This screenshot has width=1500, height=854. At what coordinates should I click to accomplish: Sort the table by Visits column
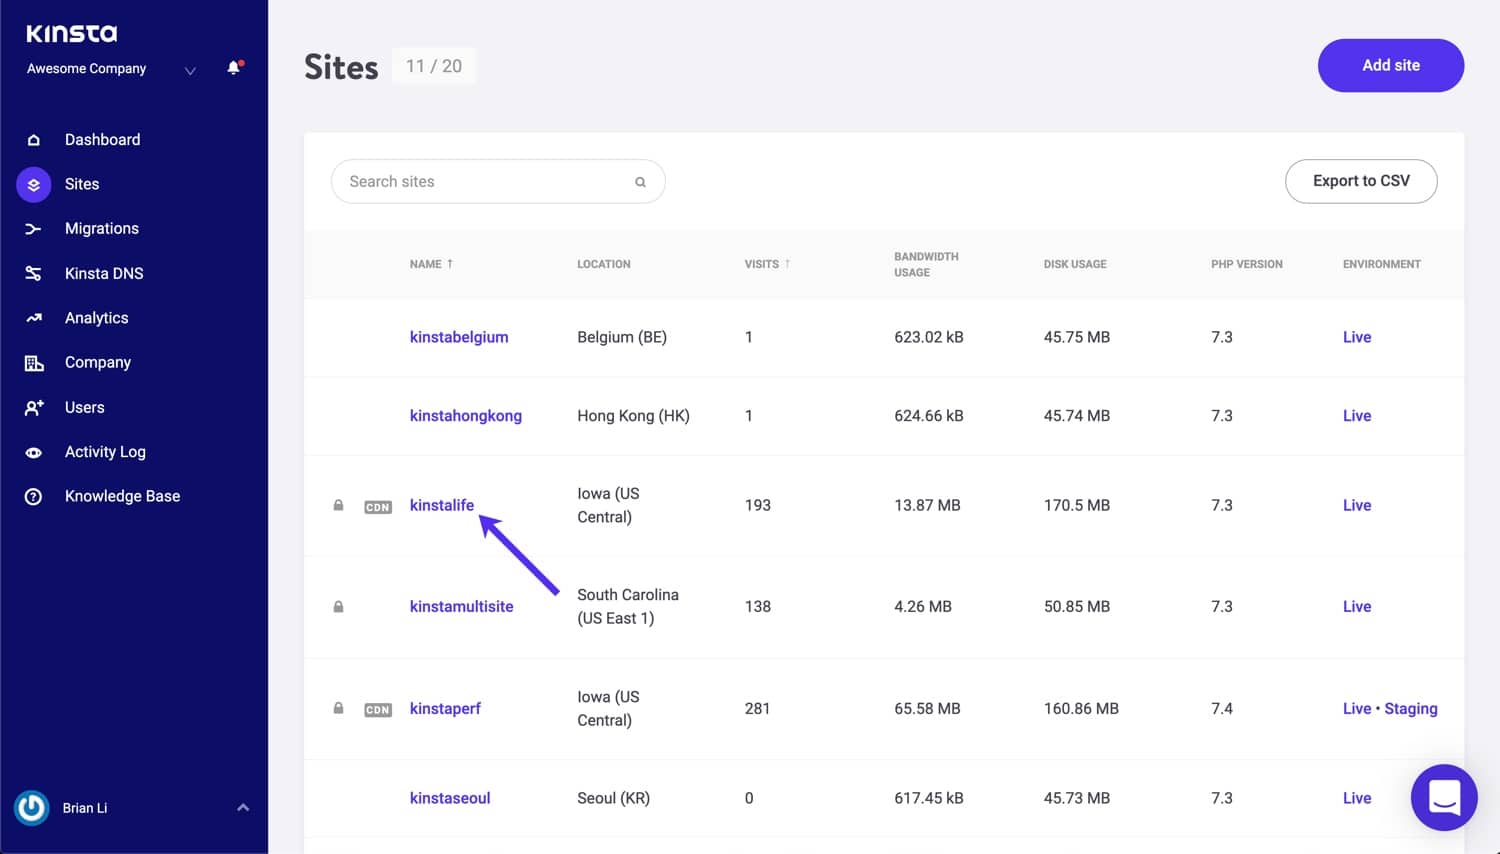pos(767,264)
